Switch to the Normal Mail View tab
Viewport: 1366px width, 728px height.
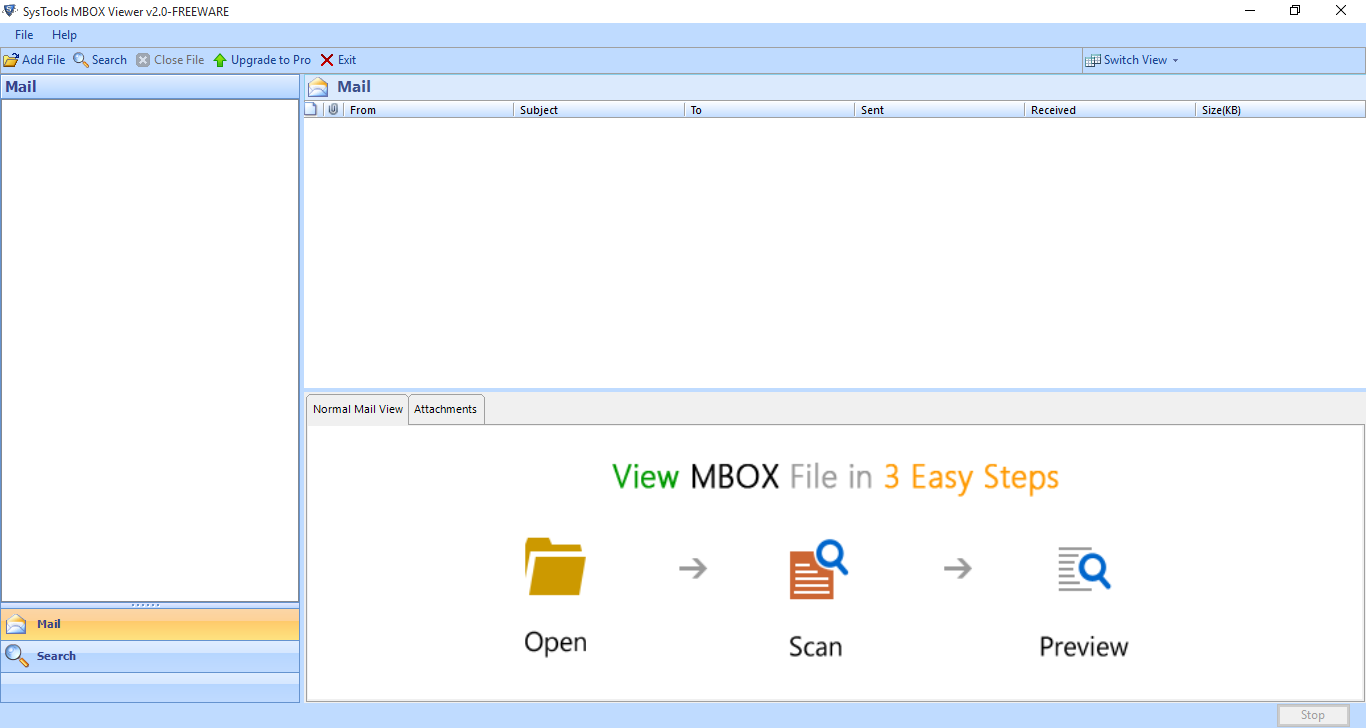358,409
